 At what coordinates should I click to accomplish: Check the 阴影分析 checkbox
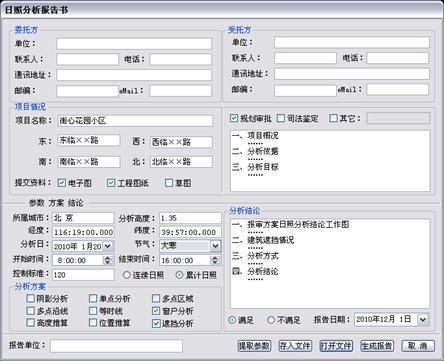click(x=31, y=298)
